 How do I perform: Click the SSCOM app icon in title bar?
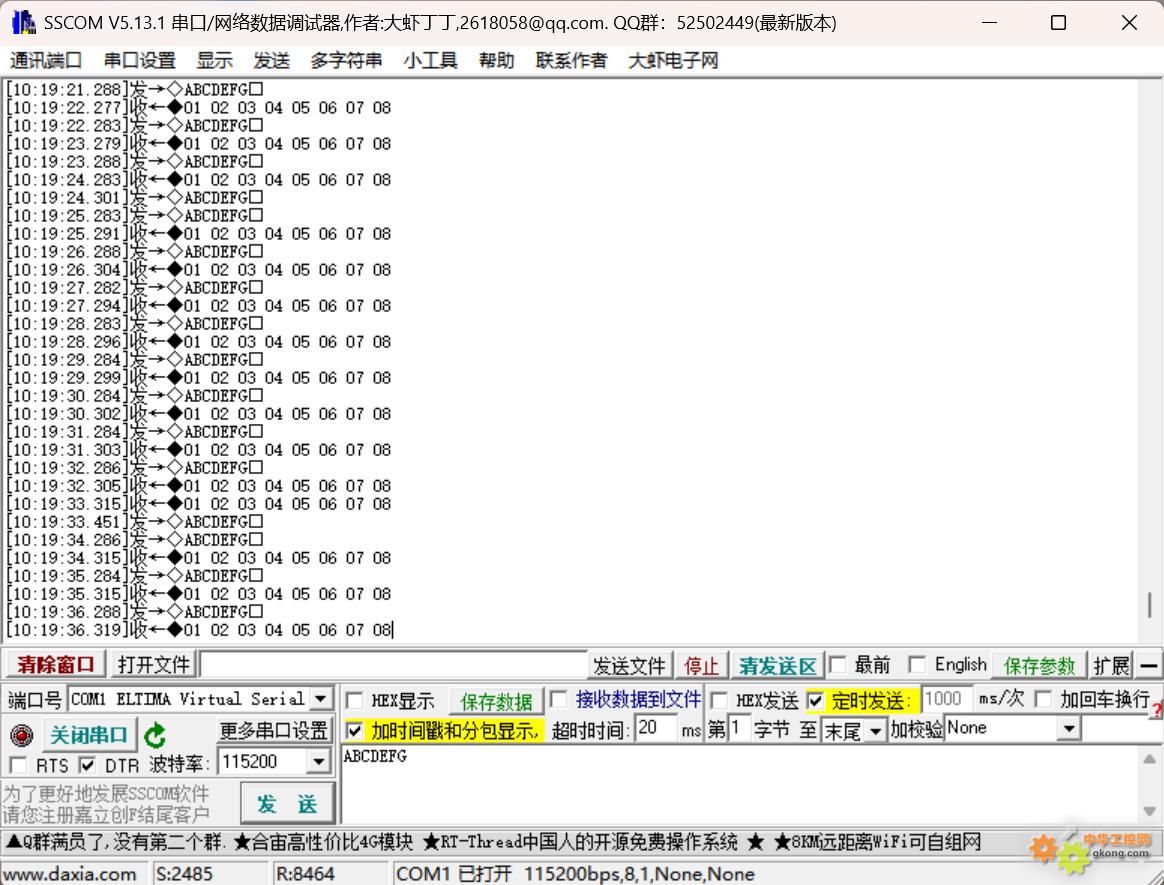coord(22,22)
